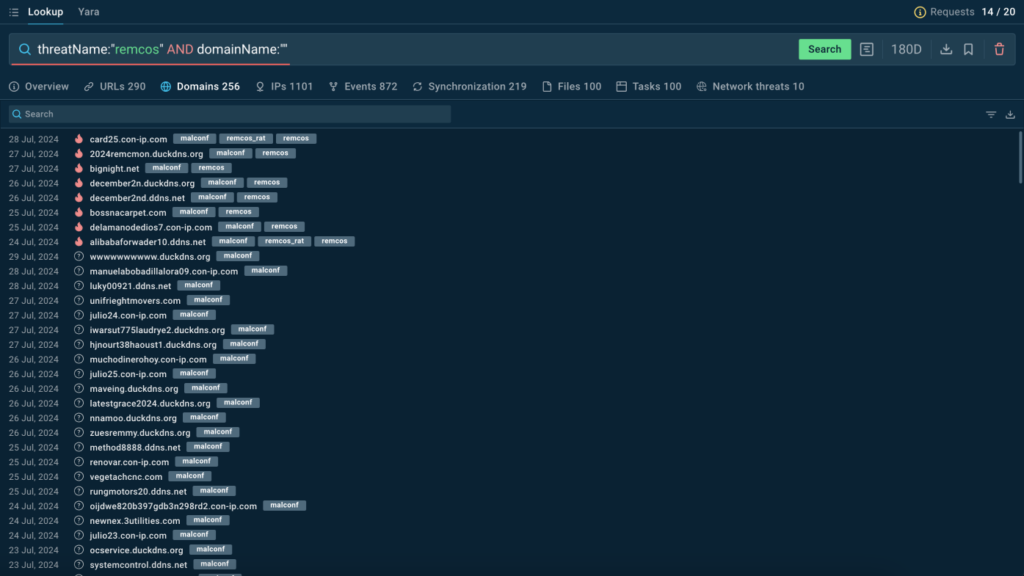Click the bookmark icon in the search bar
The height and width of the screenshot is (576, 1024).
coord(968,49)
